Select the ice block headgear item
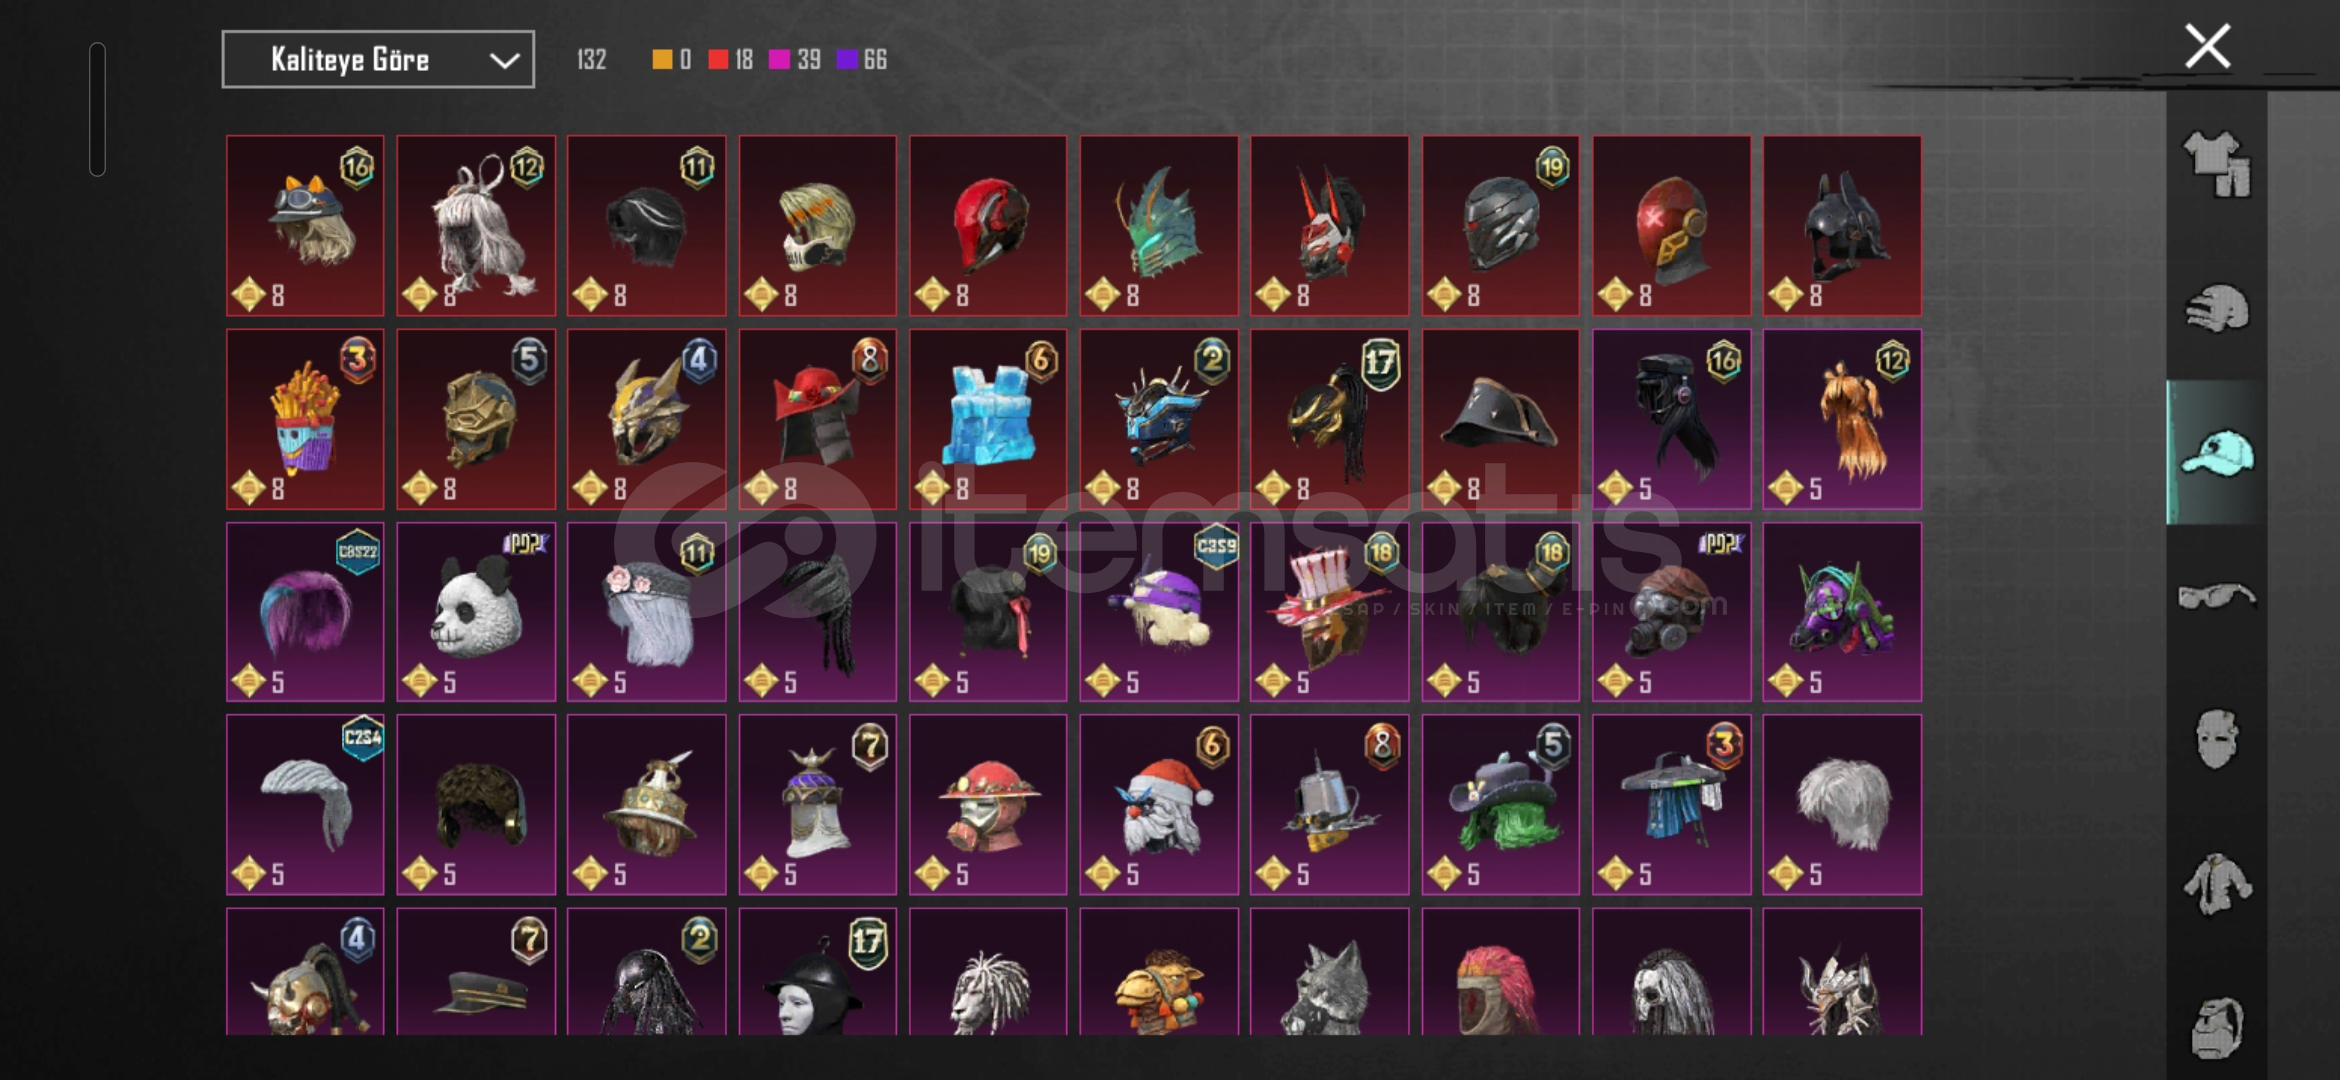The height and width of the screenshot is (1080, 2340). coord(988,419)
